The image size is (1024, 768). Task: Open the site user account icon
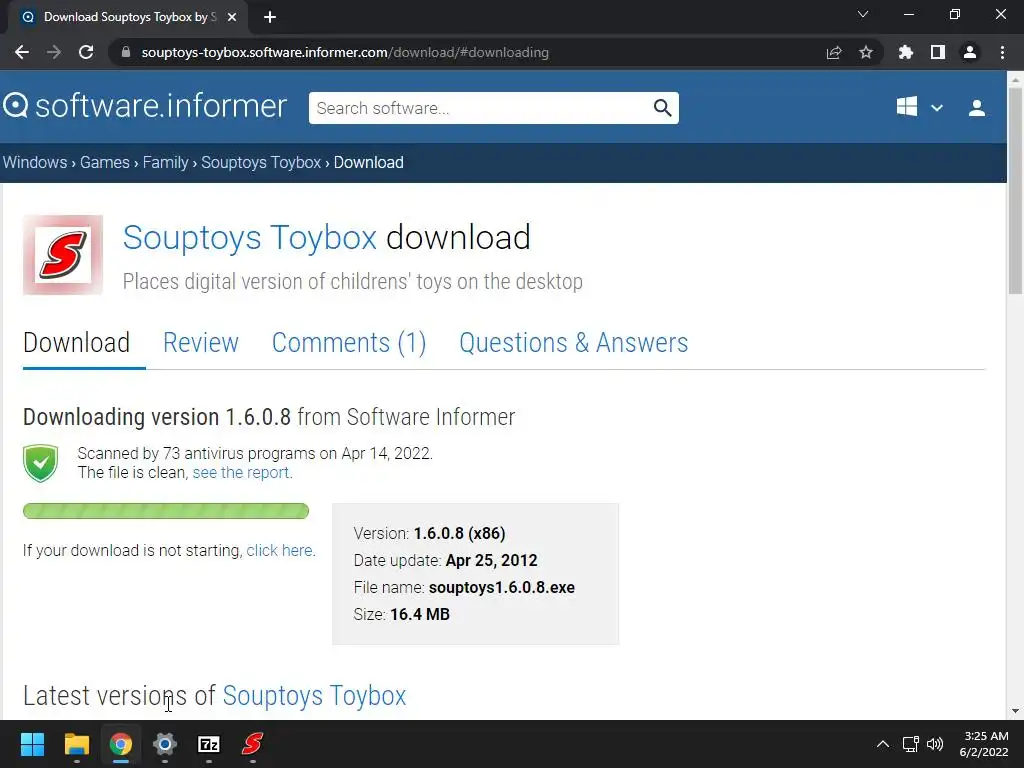[976, 108]
